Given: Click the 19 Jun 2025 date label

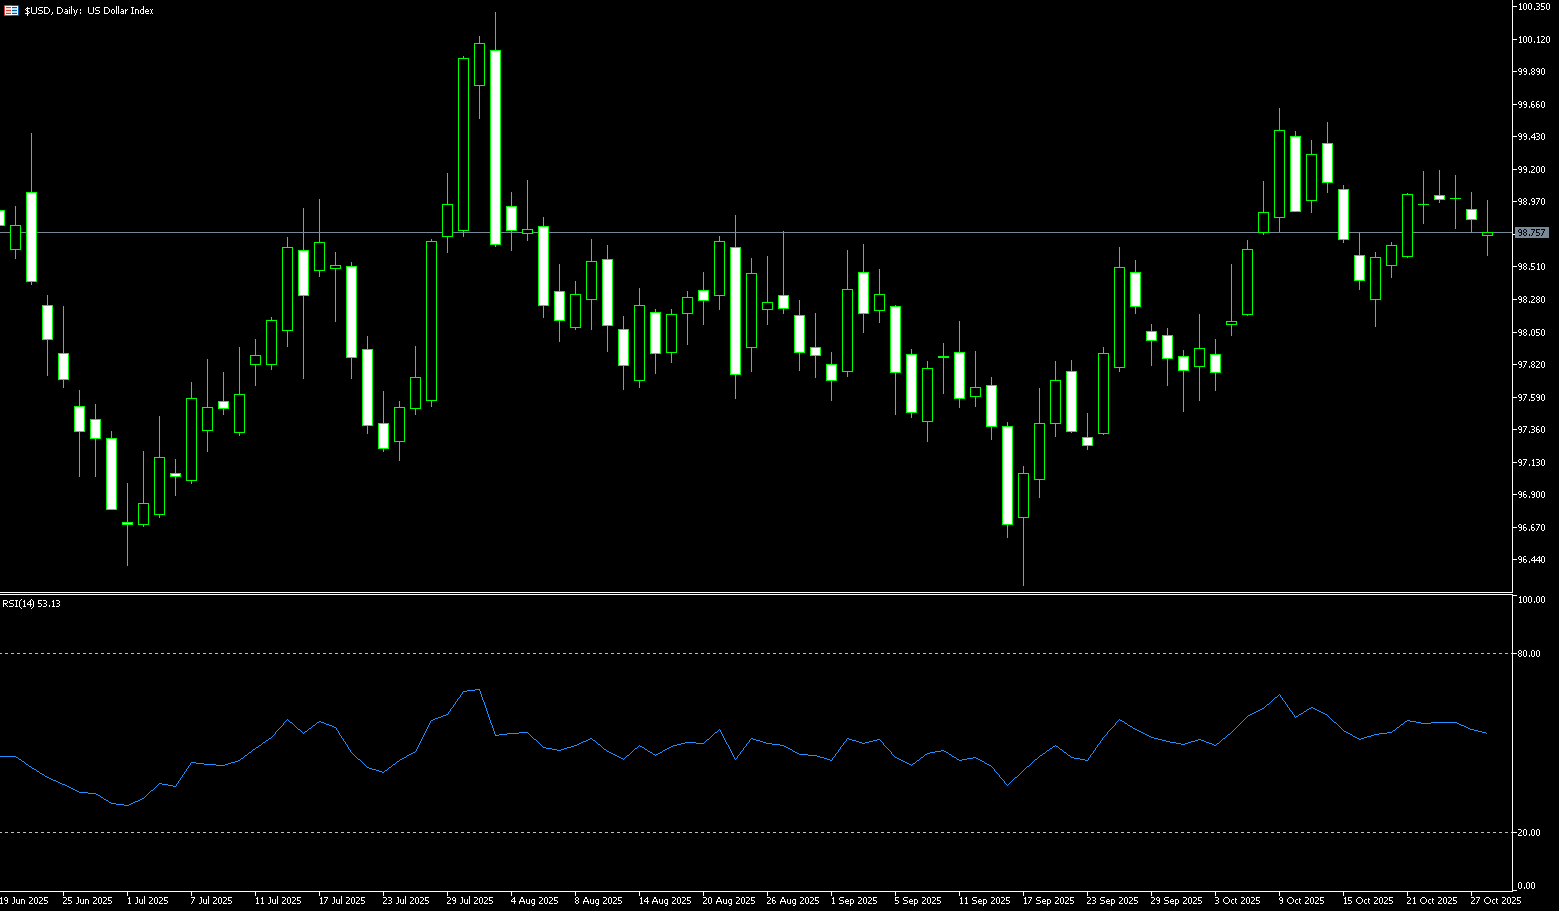Looking at the screenshot, I should (x=24, y=901).
